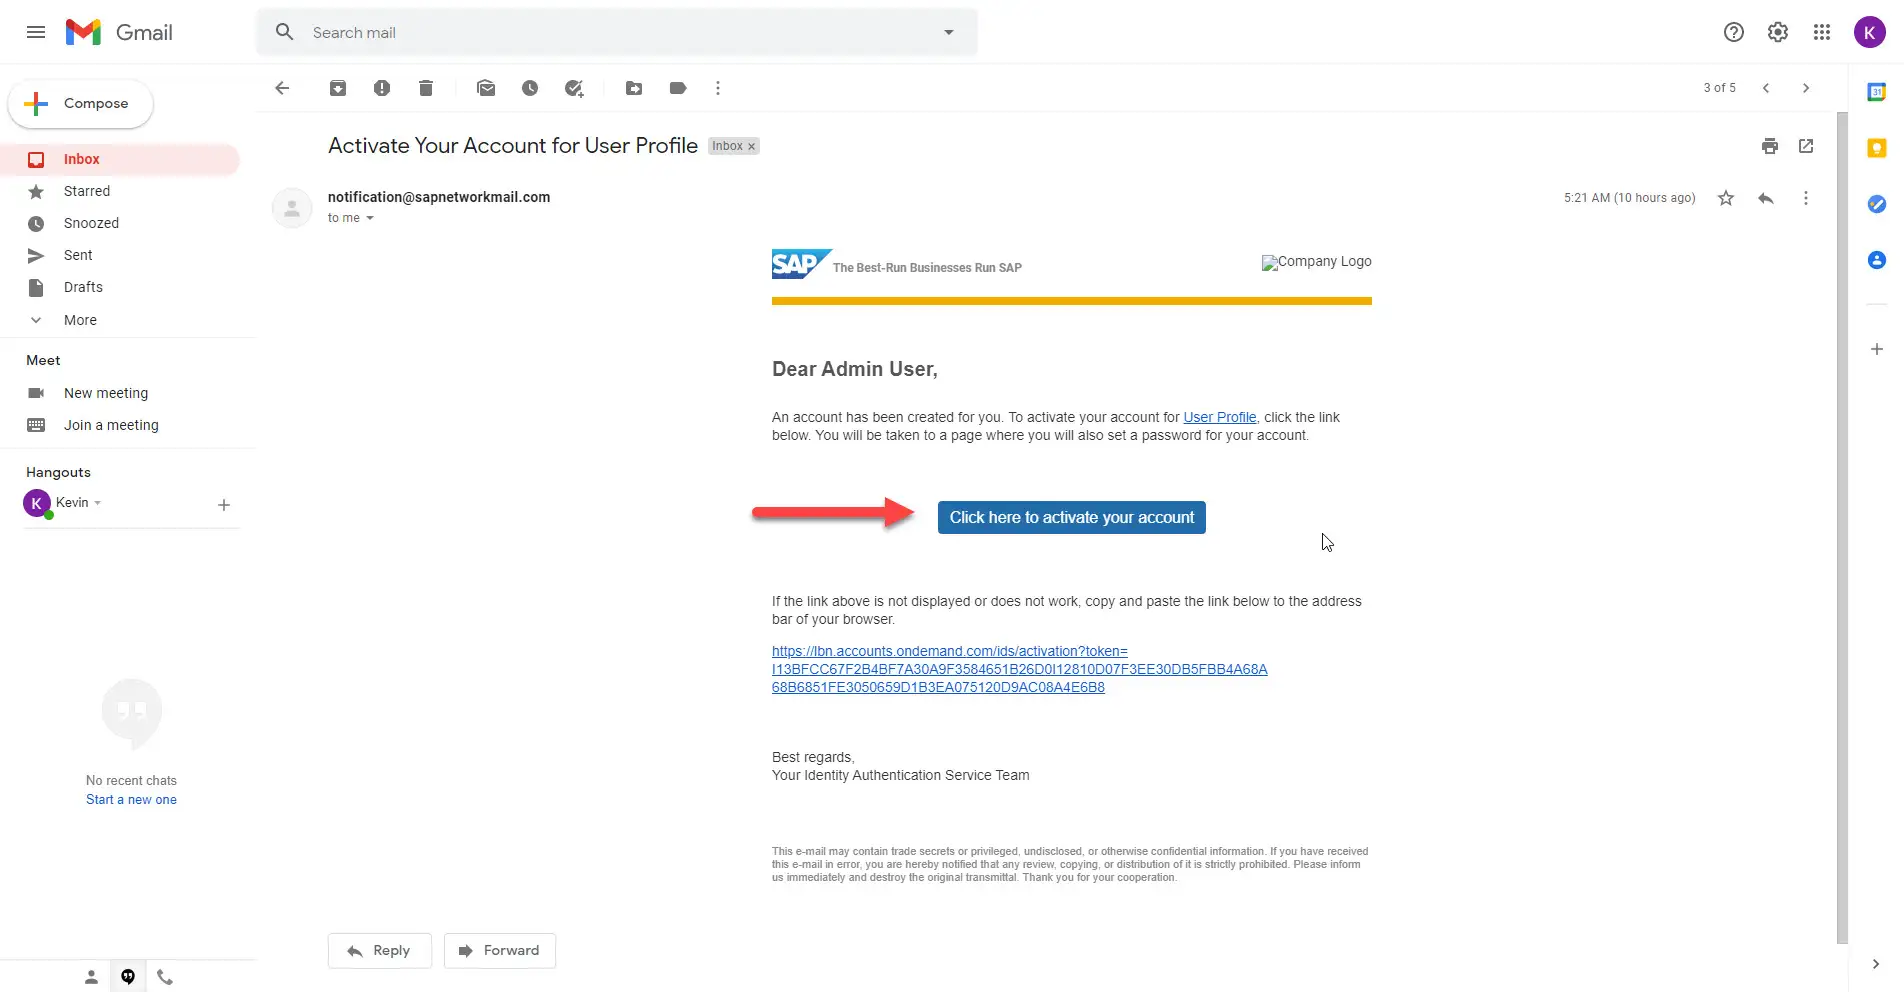
Task: Click the vertical scrollbar of the email pane
Action: 1842,527
